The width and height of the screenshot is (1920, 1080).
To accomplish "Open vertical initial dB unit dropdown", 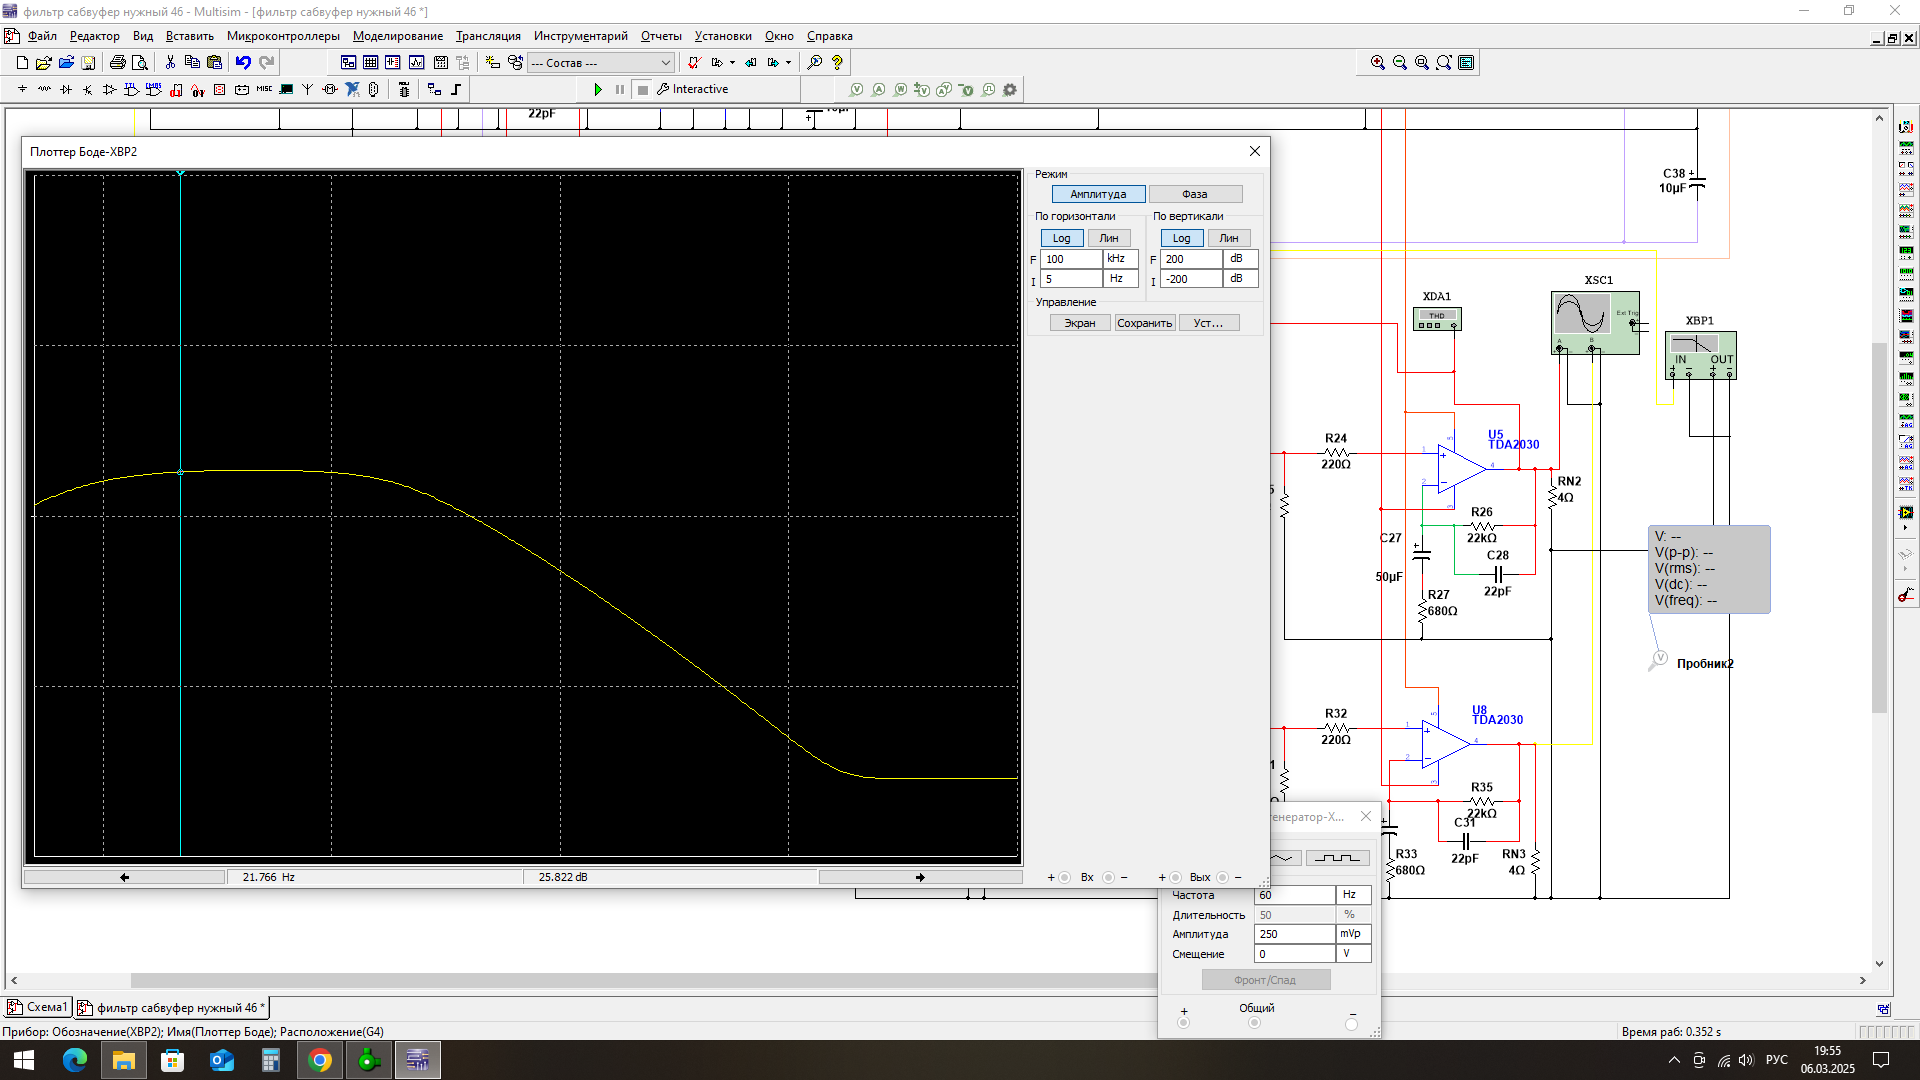I will click(1240, 279).
